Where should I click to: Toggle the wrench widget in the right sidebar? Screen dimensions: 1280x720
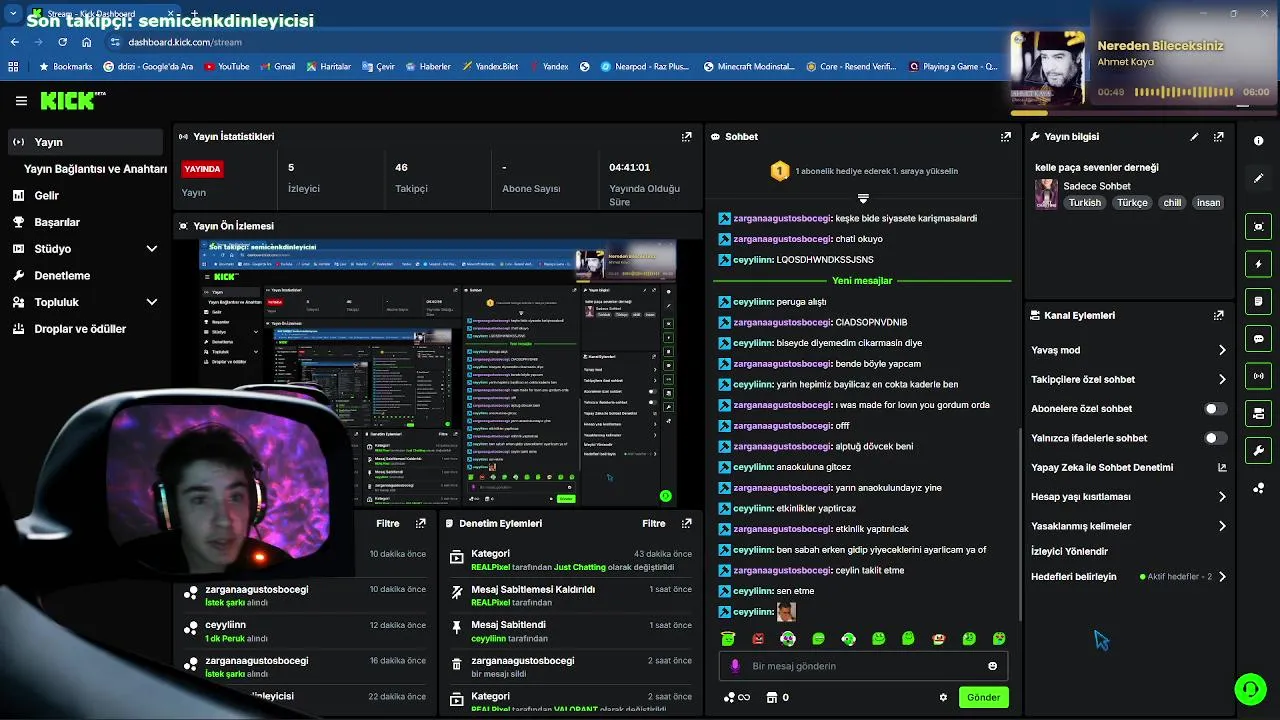[1259, 450]
